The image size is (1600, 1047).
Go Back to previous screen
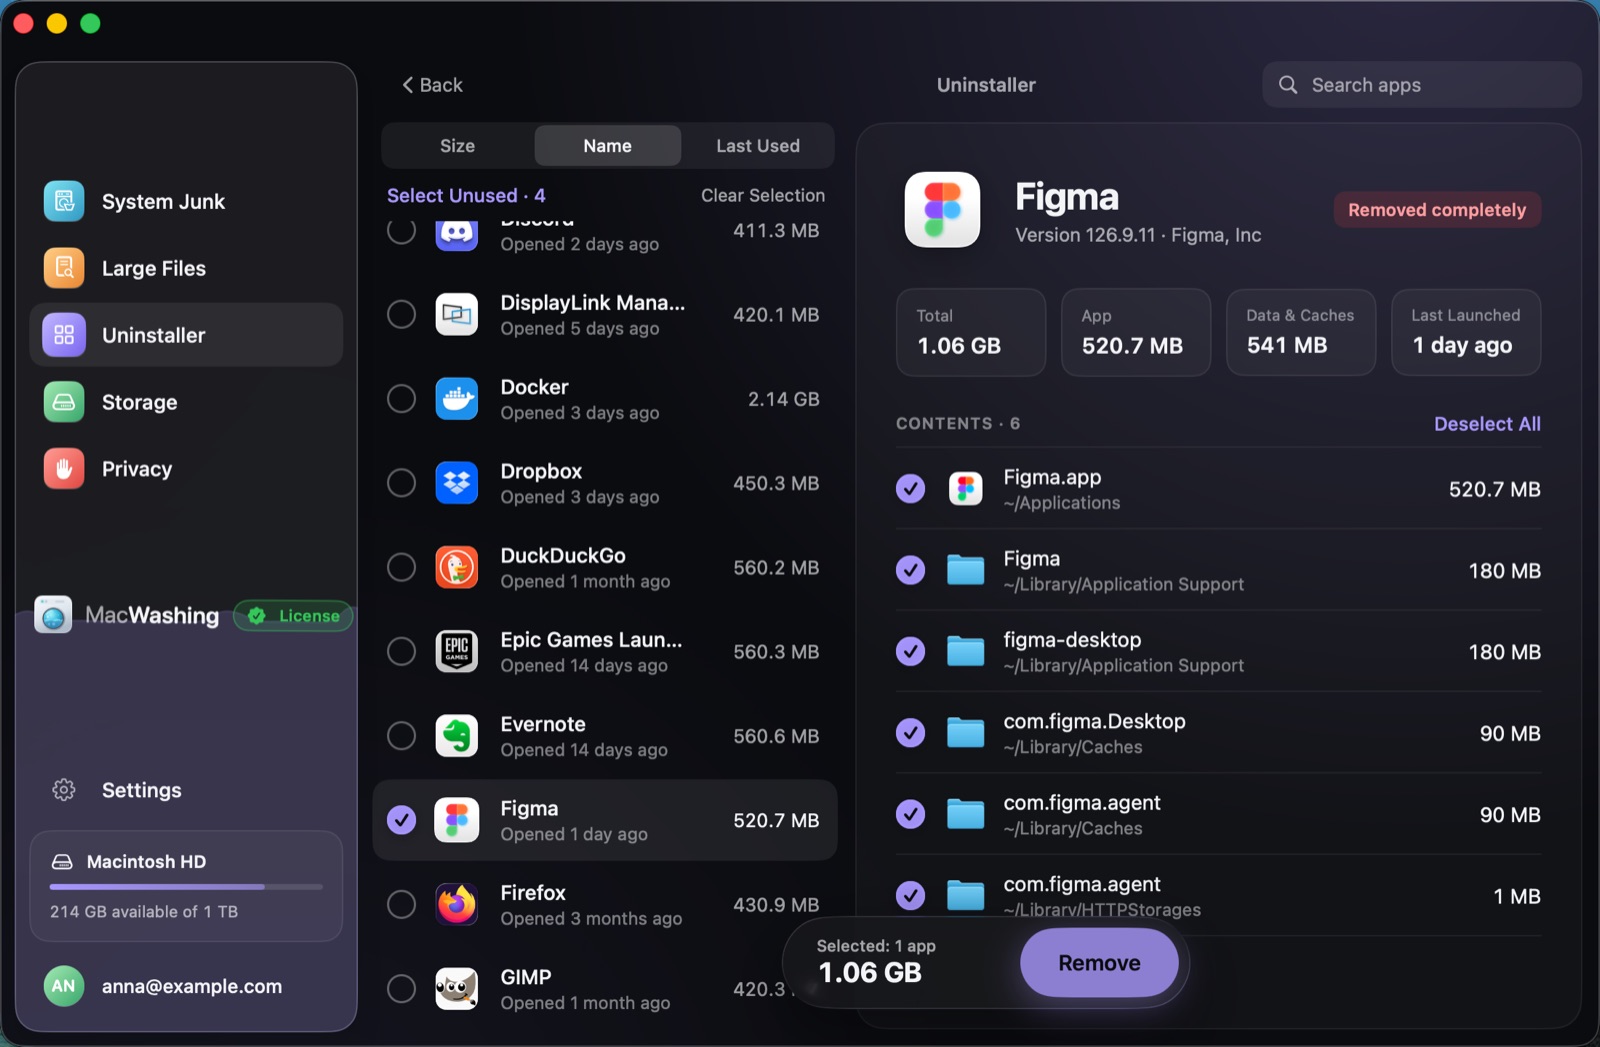tap(432, 85)
